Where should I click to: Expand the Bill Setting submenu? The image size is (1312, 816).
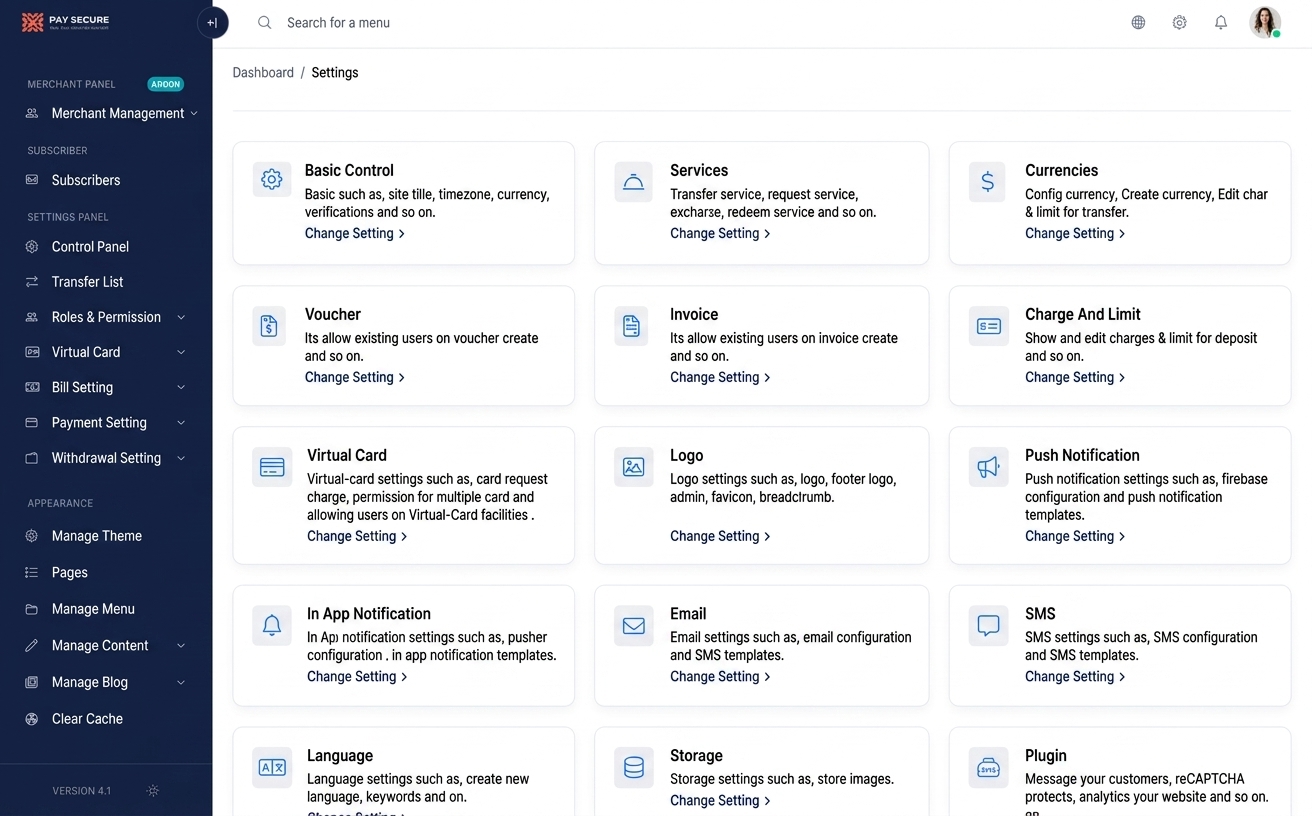(106, 387)
